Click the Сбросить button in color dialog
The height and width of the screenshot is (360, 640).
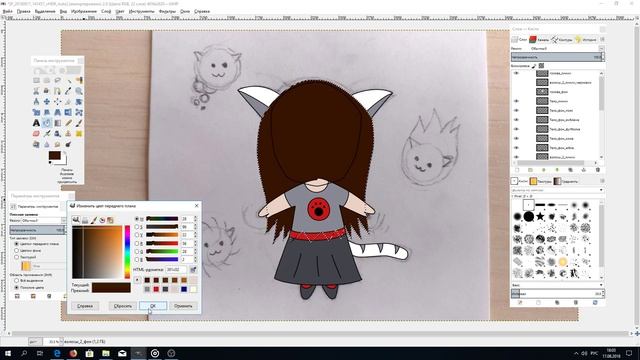(123, 306)
